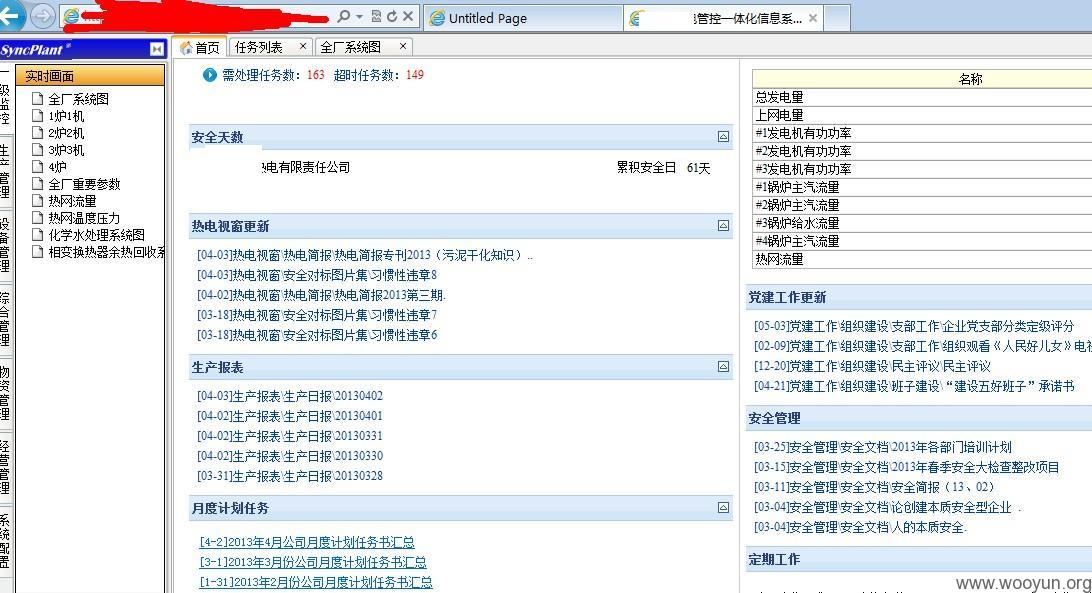
Task: Collapse the 安全天数 section
Action: click(724, 137)
